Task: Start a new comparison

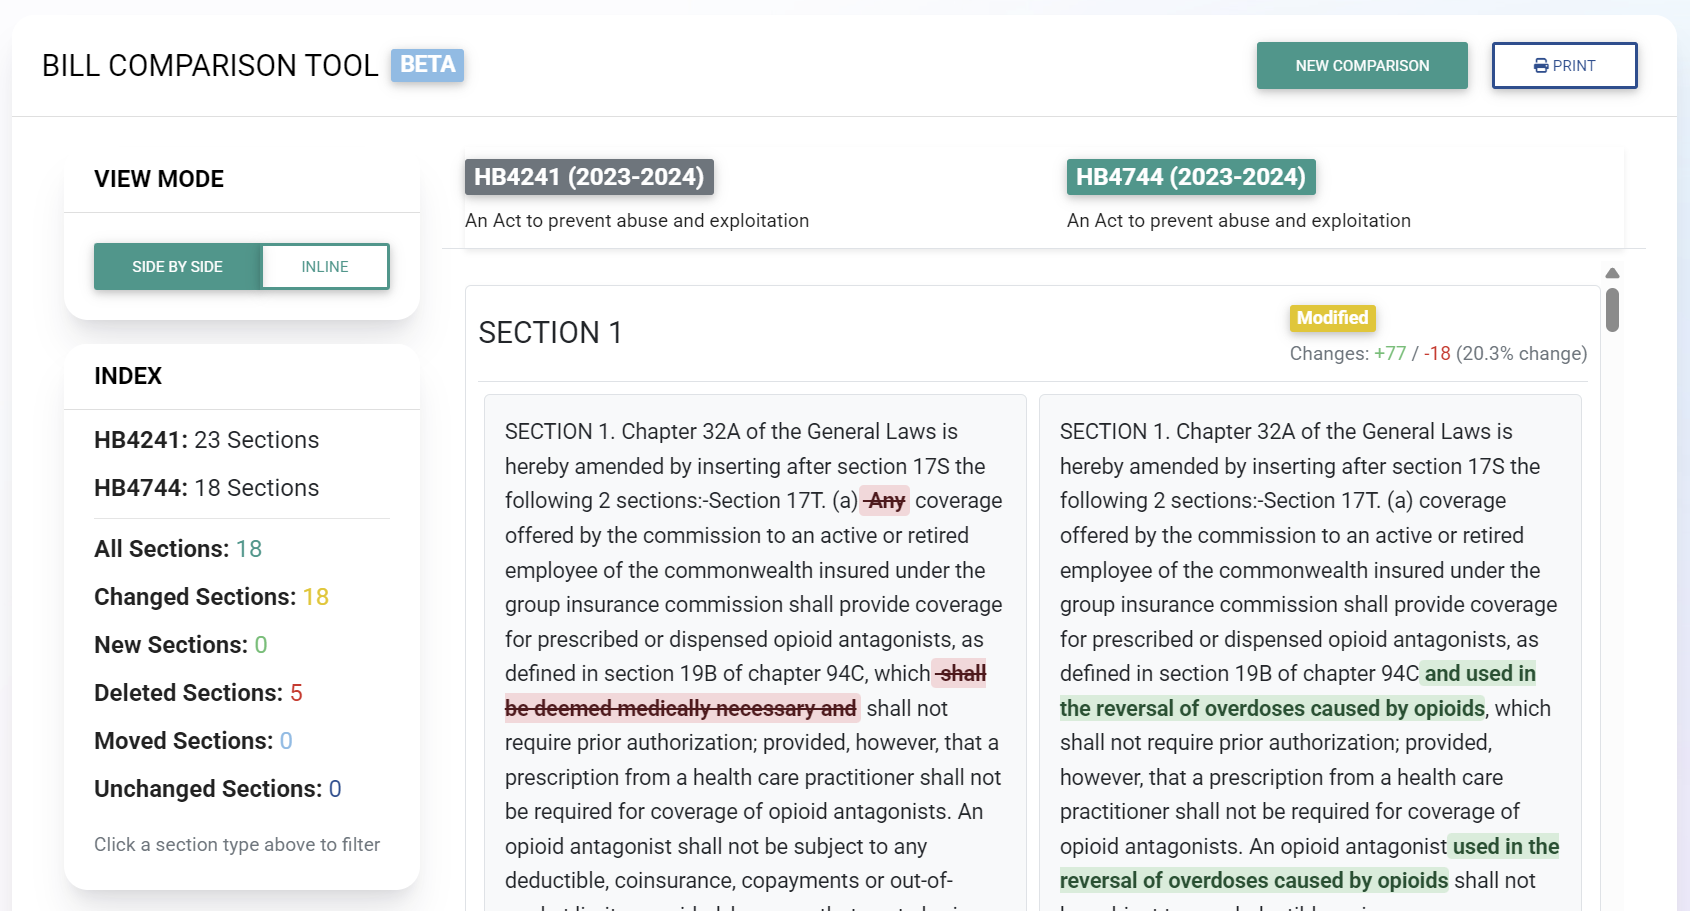Action: (1361, 66)
